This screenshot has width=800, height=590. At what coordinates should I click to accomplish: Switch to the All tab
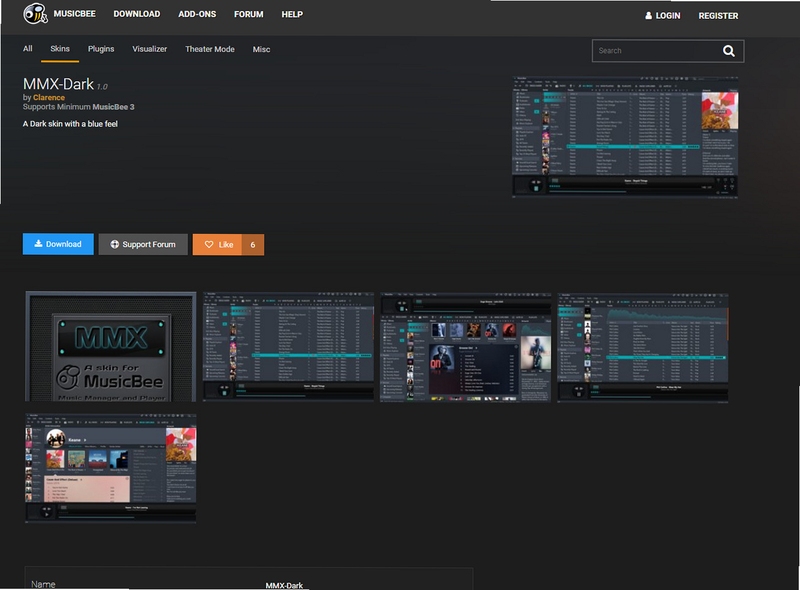coord(28,48)
